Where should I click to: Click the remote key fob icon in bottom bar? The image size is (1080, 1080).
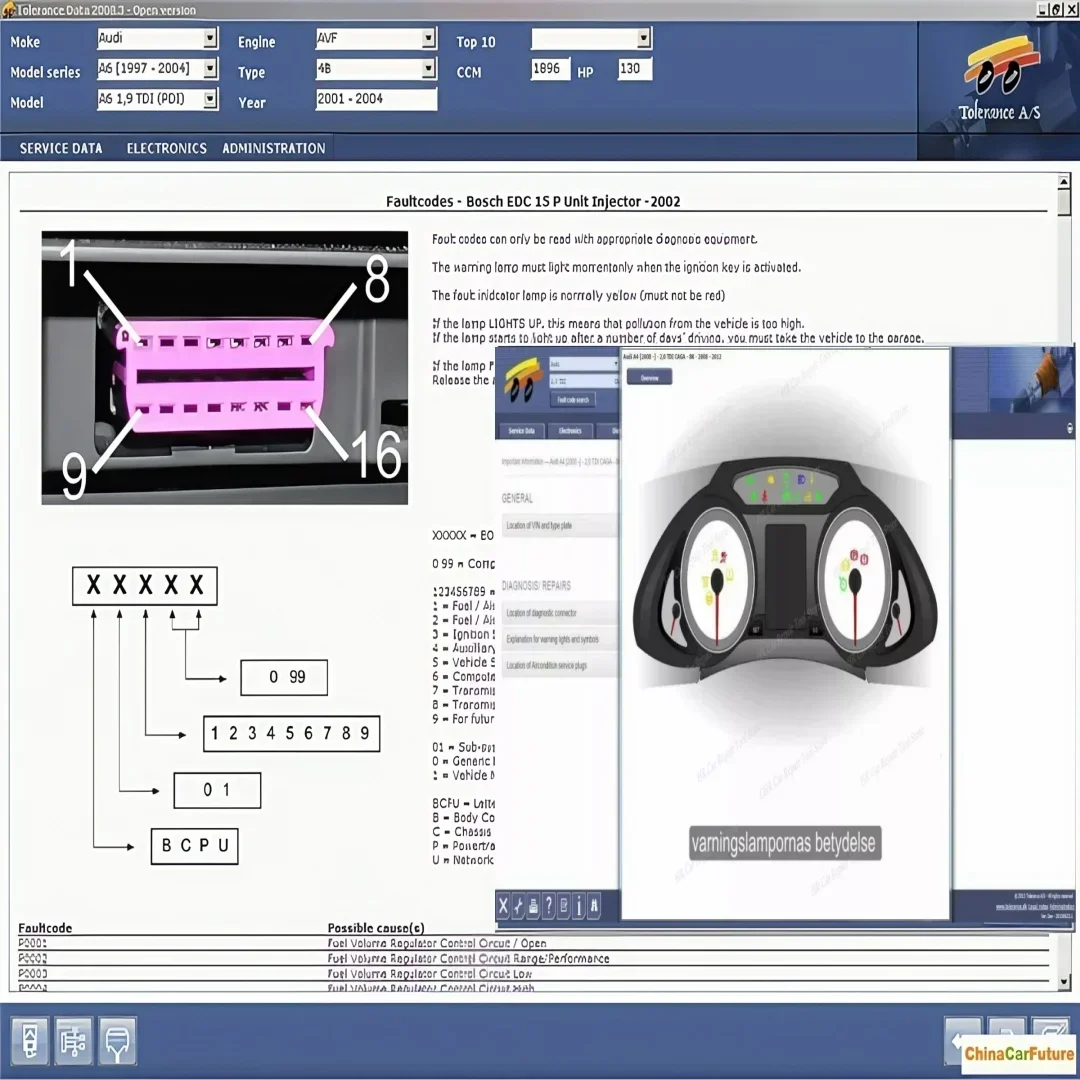point(30,1040)
